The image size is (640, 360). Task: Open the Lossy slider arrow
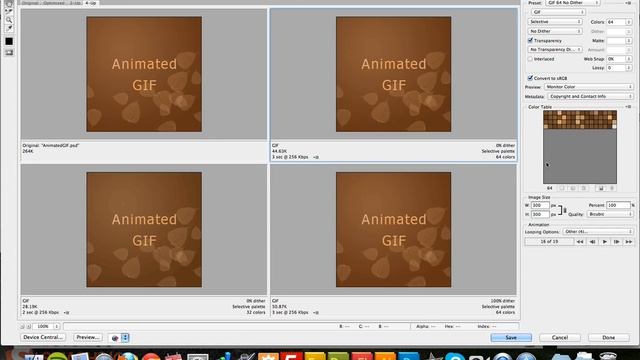pos(629,68)
